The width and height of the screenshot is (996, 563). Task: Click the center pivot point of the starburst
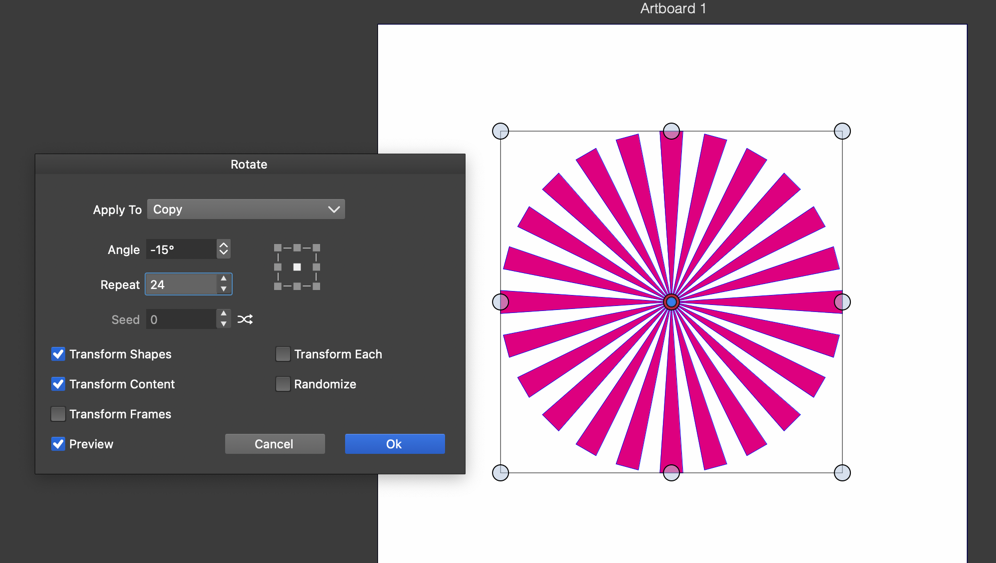pos(672,302)
